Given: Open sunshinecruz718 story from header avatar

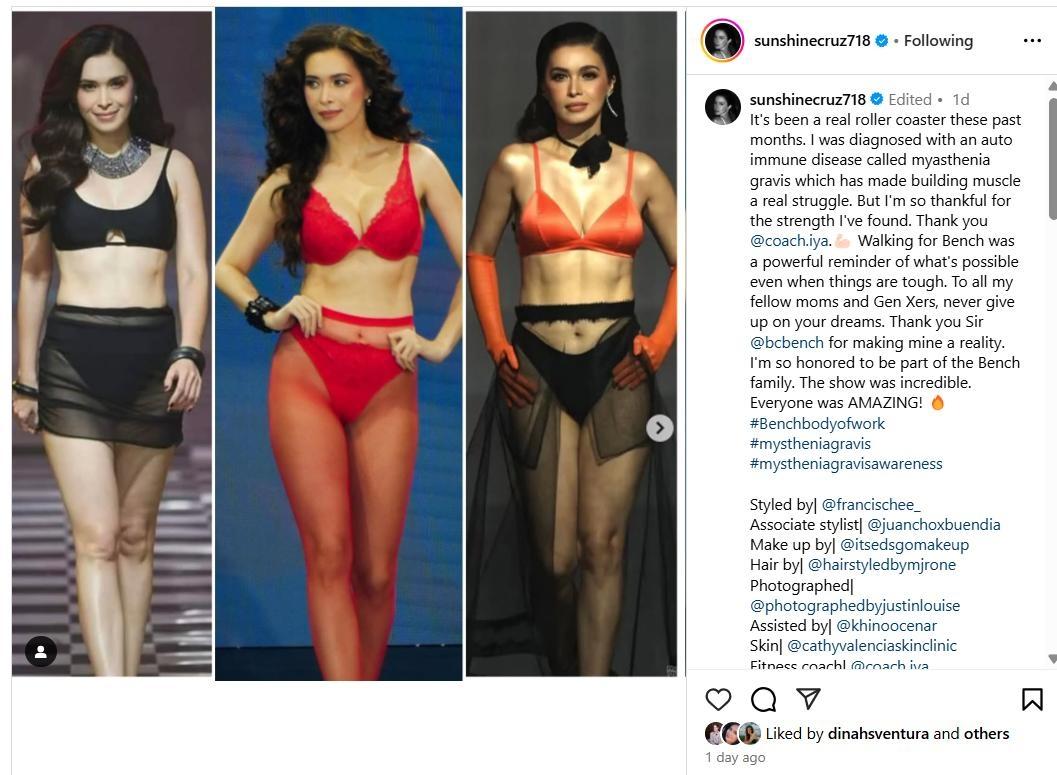Looking at the screenshot, I should click(723, 40).
